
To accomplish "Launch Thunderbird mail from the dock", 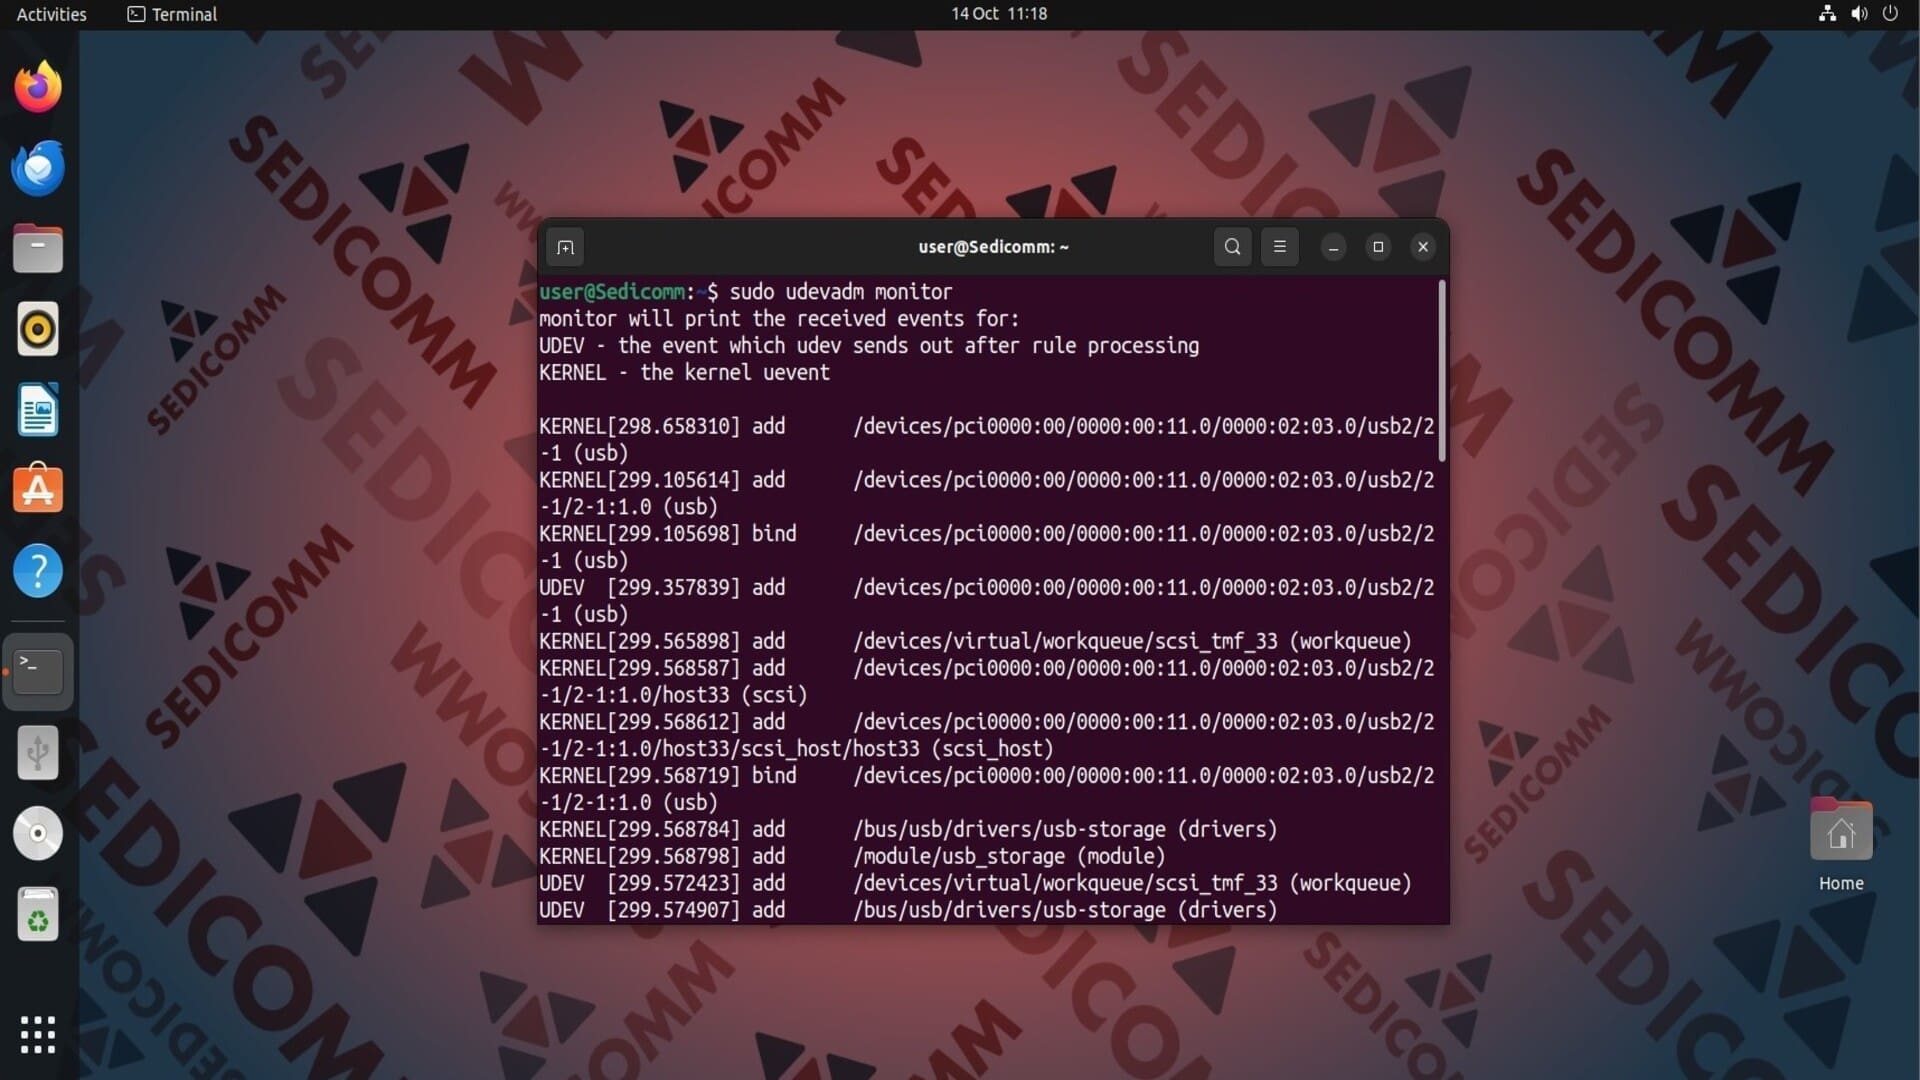I will pos(38,168).
